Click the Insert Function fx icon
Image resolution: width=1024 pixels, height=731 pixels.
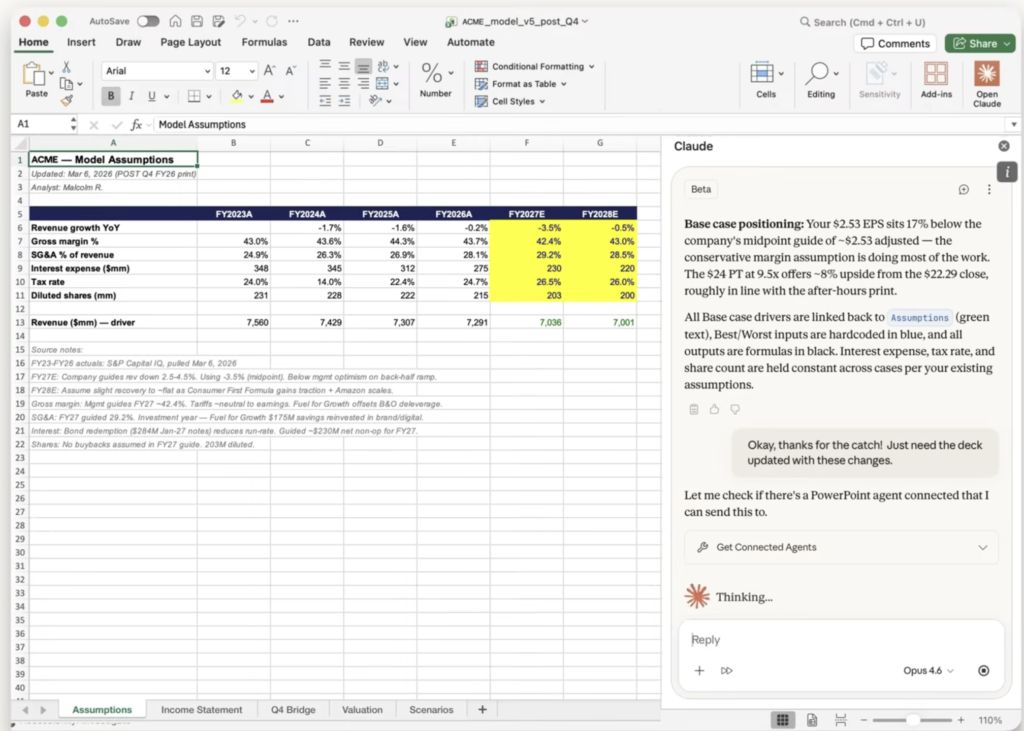click(x=136, y=124)
